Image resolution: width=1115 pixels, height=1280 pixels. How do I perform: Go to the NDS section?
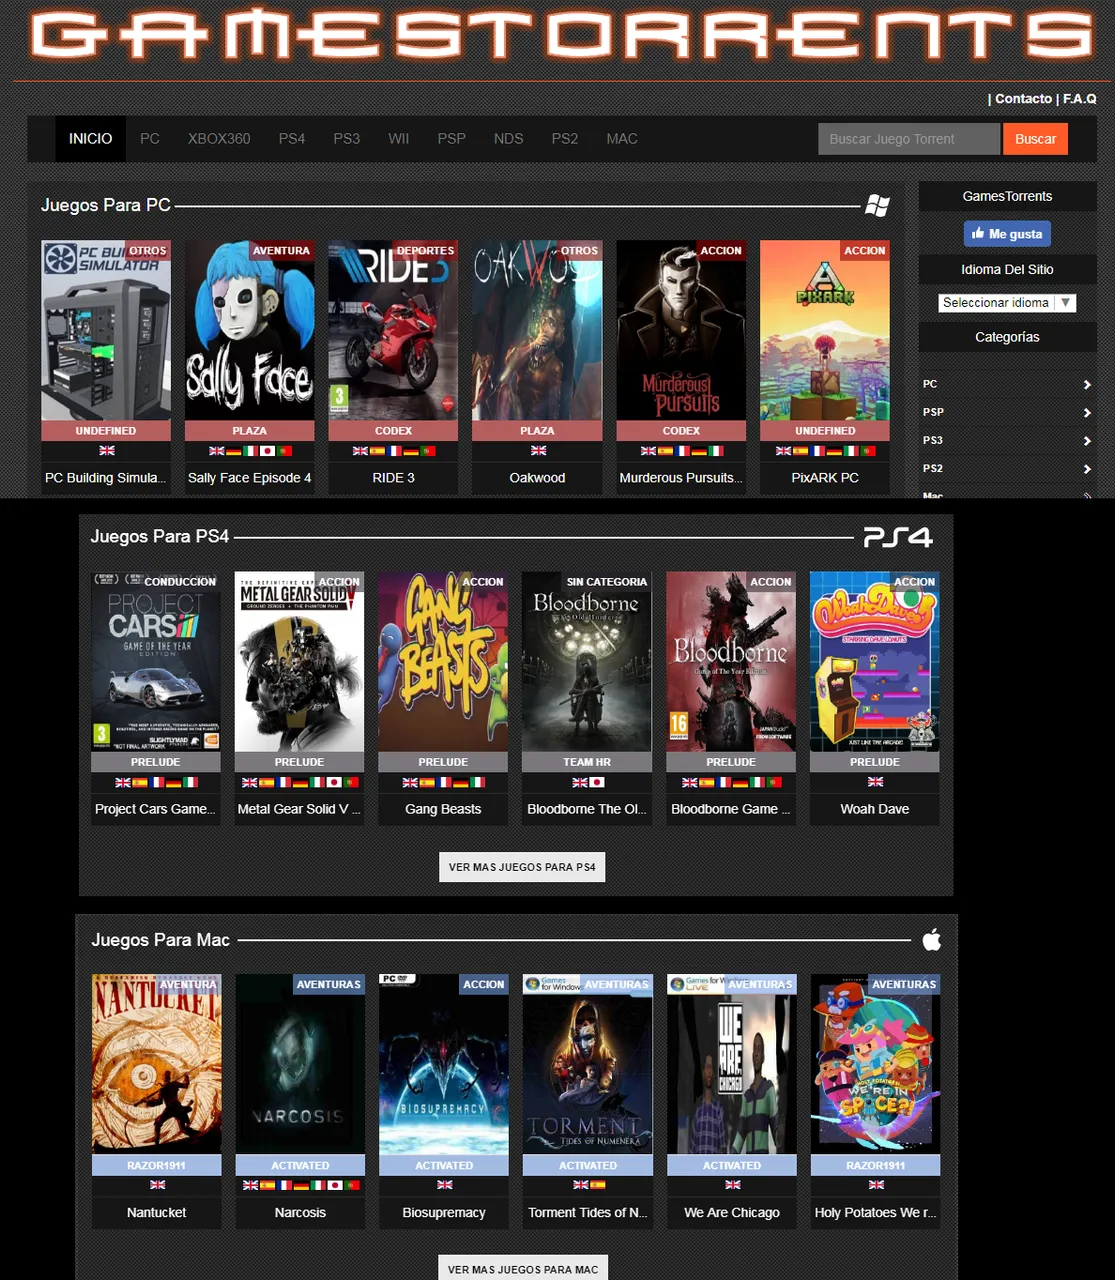(x=508, y=139)
